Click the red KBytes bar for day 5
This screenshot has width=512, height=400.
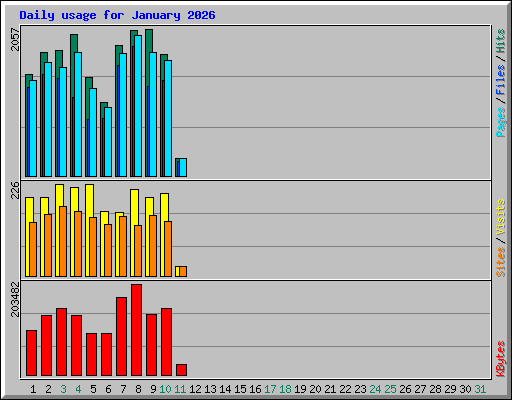click(x=91, y=354)
